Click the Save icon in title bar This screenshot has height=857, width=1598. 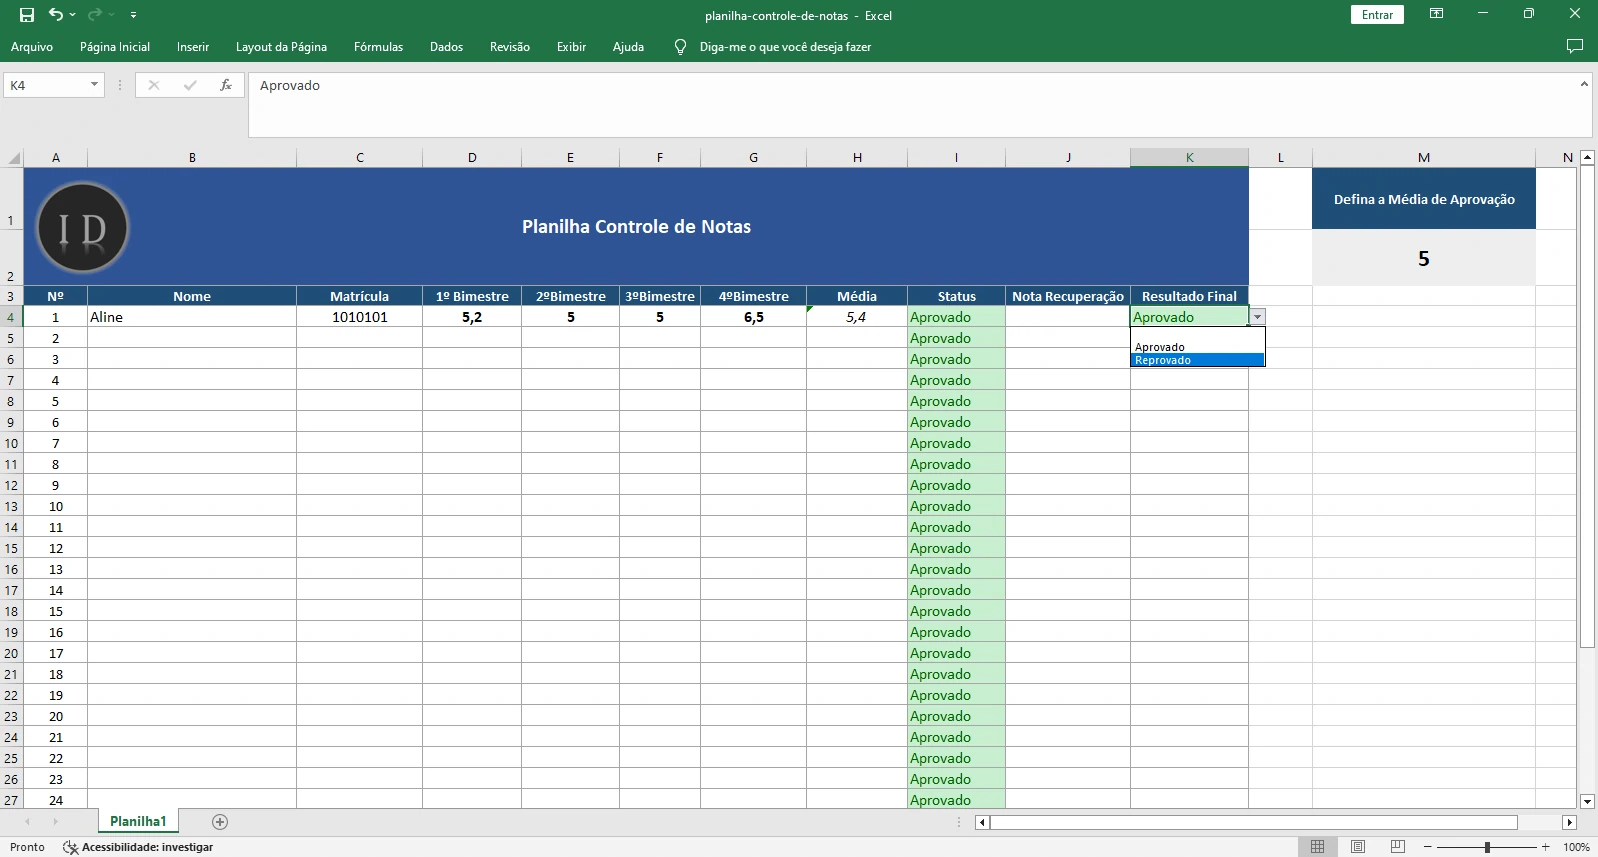click(x=27, y=15)
